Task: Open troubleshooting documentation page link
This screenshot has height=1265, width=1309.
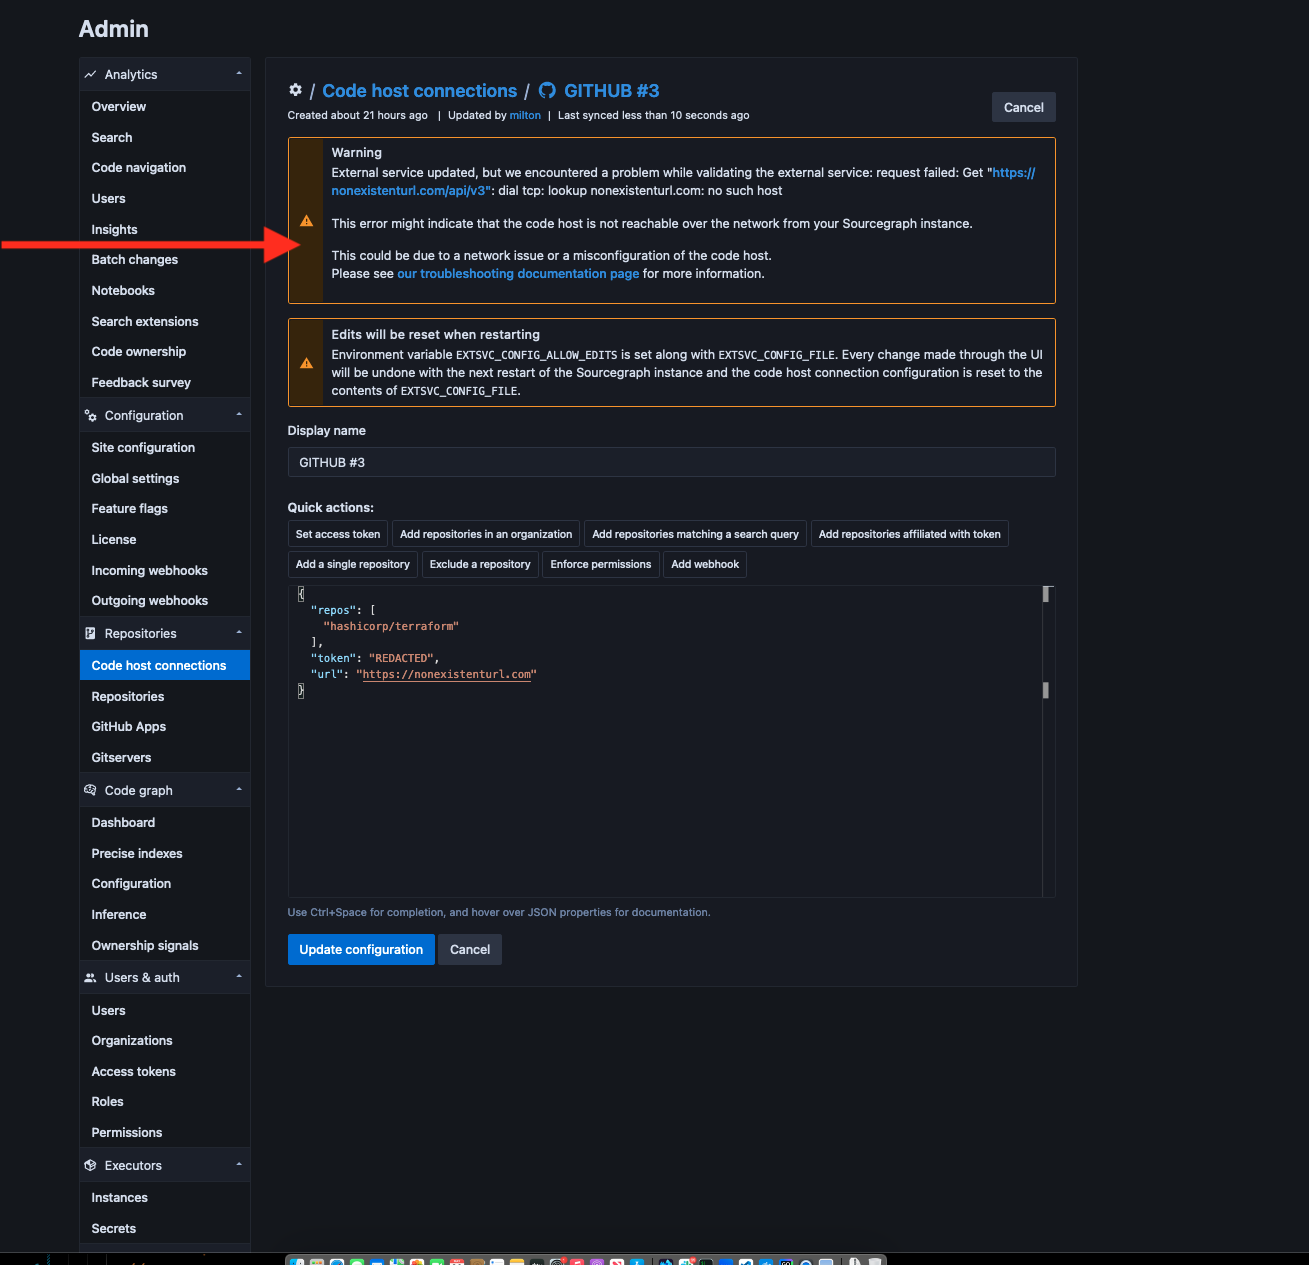Action: coord(518,274)
